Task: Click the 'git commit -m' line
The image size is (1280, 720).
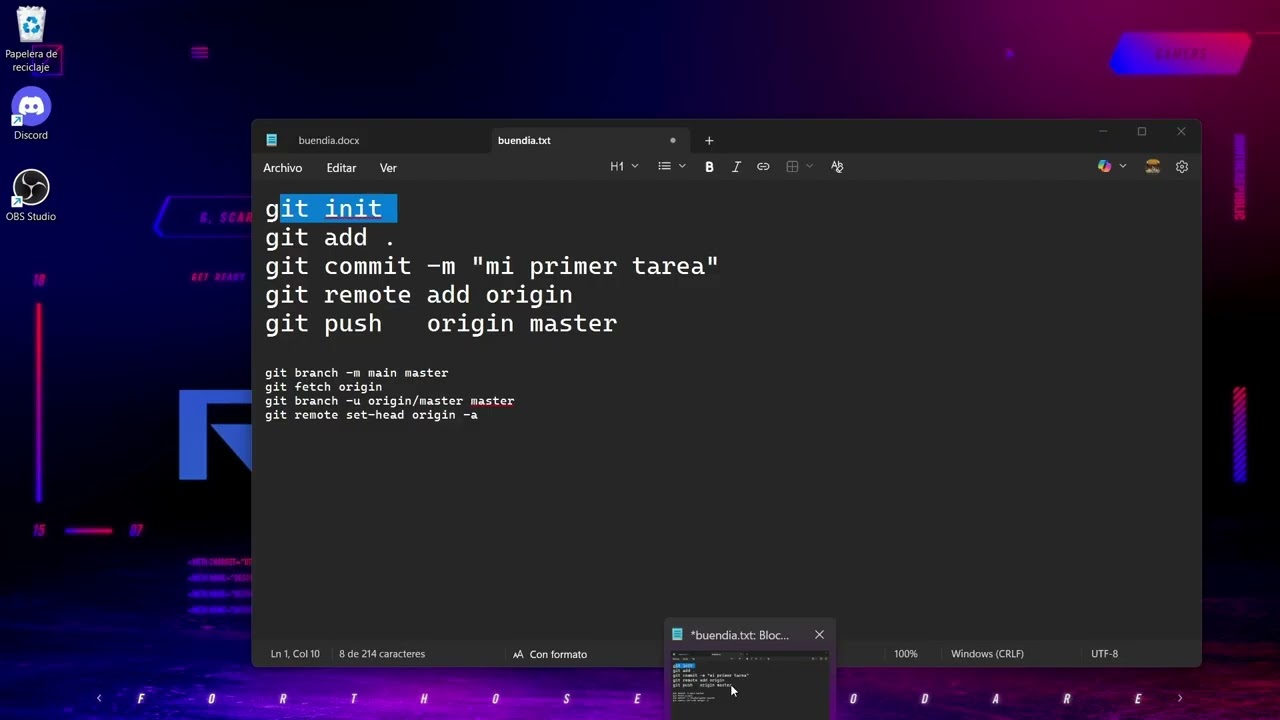Action: pyautogui.click(x=492, y=267)
